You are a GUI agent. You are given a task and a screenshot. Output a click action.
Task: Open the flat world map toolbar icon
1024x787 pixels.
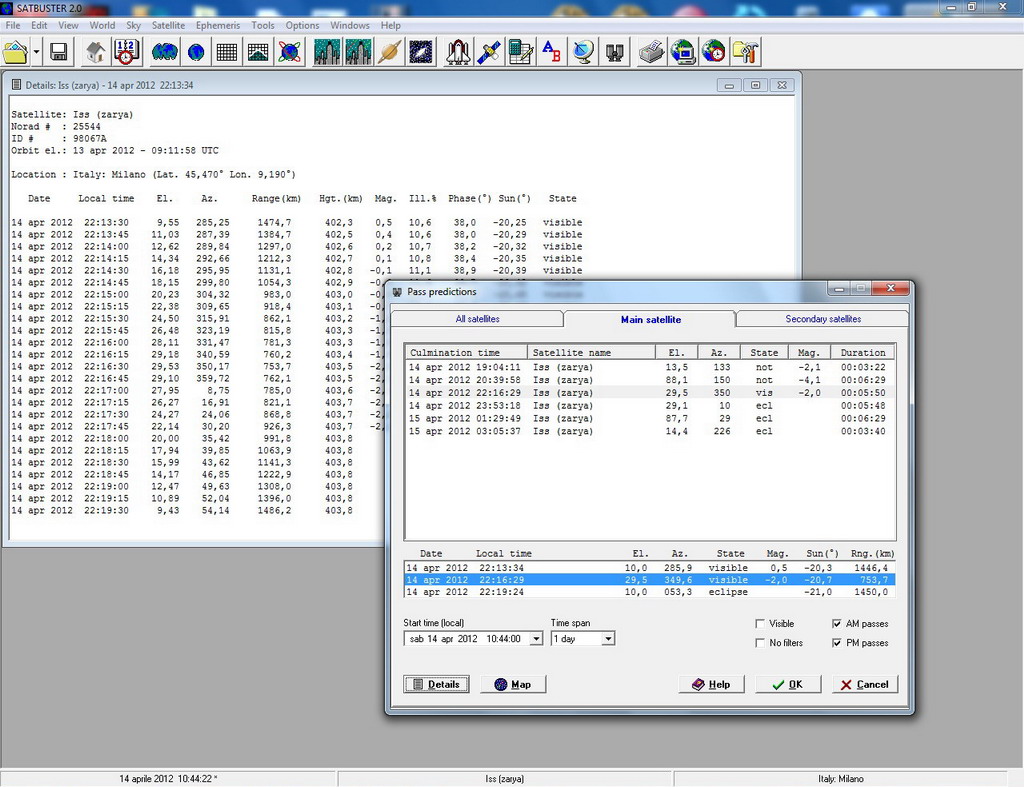coord(165,52)
